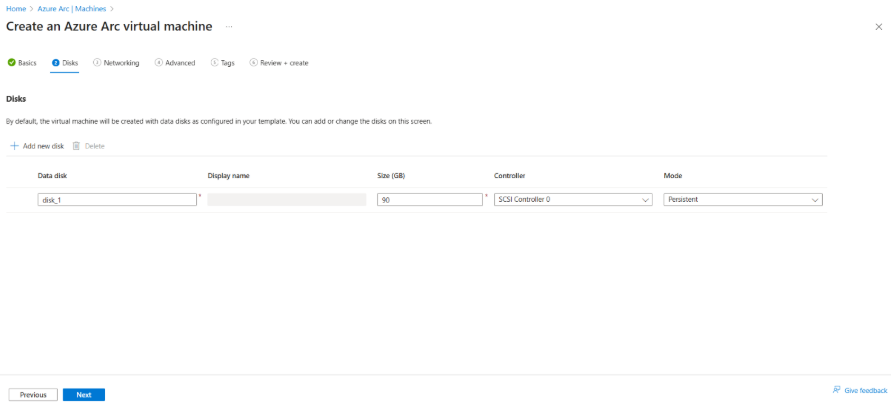Click the Previous button
891x403 pixels.
[x=33, y=394]
